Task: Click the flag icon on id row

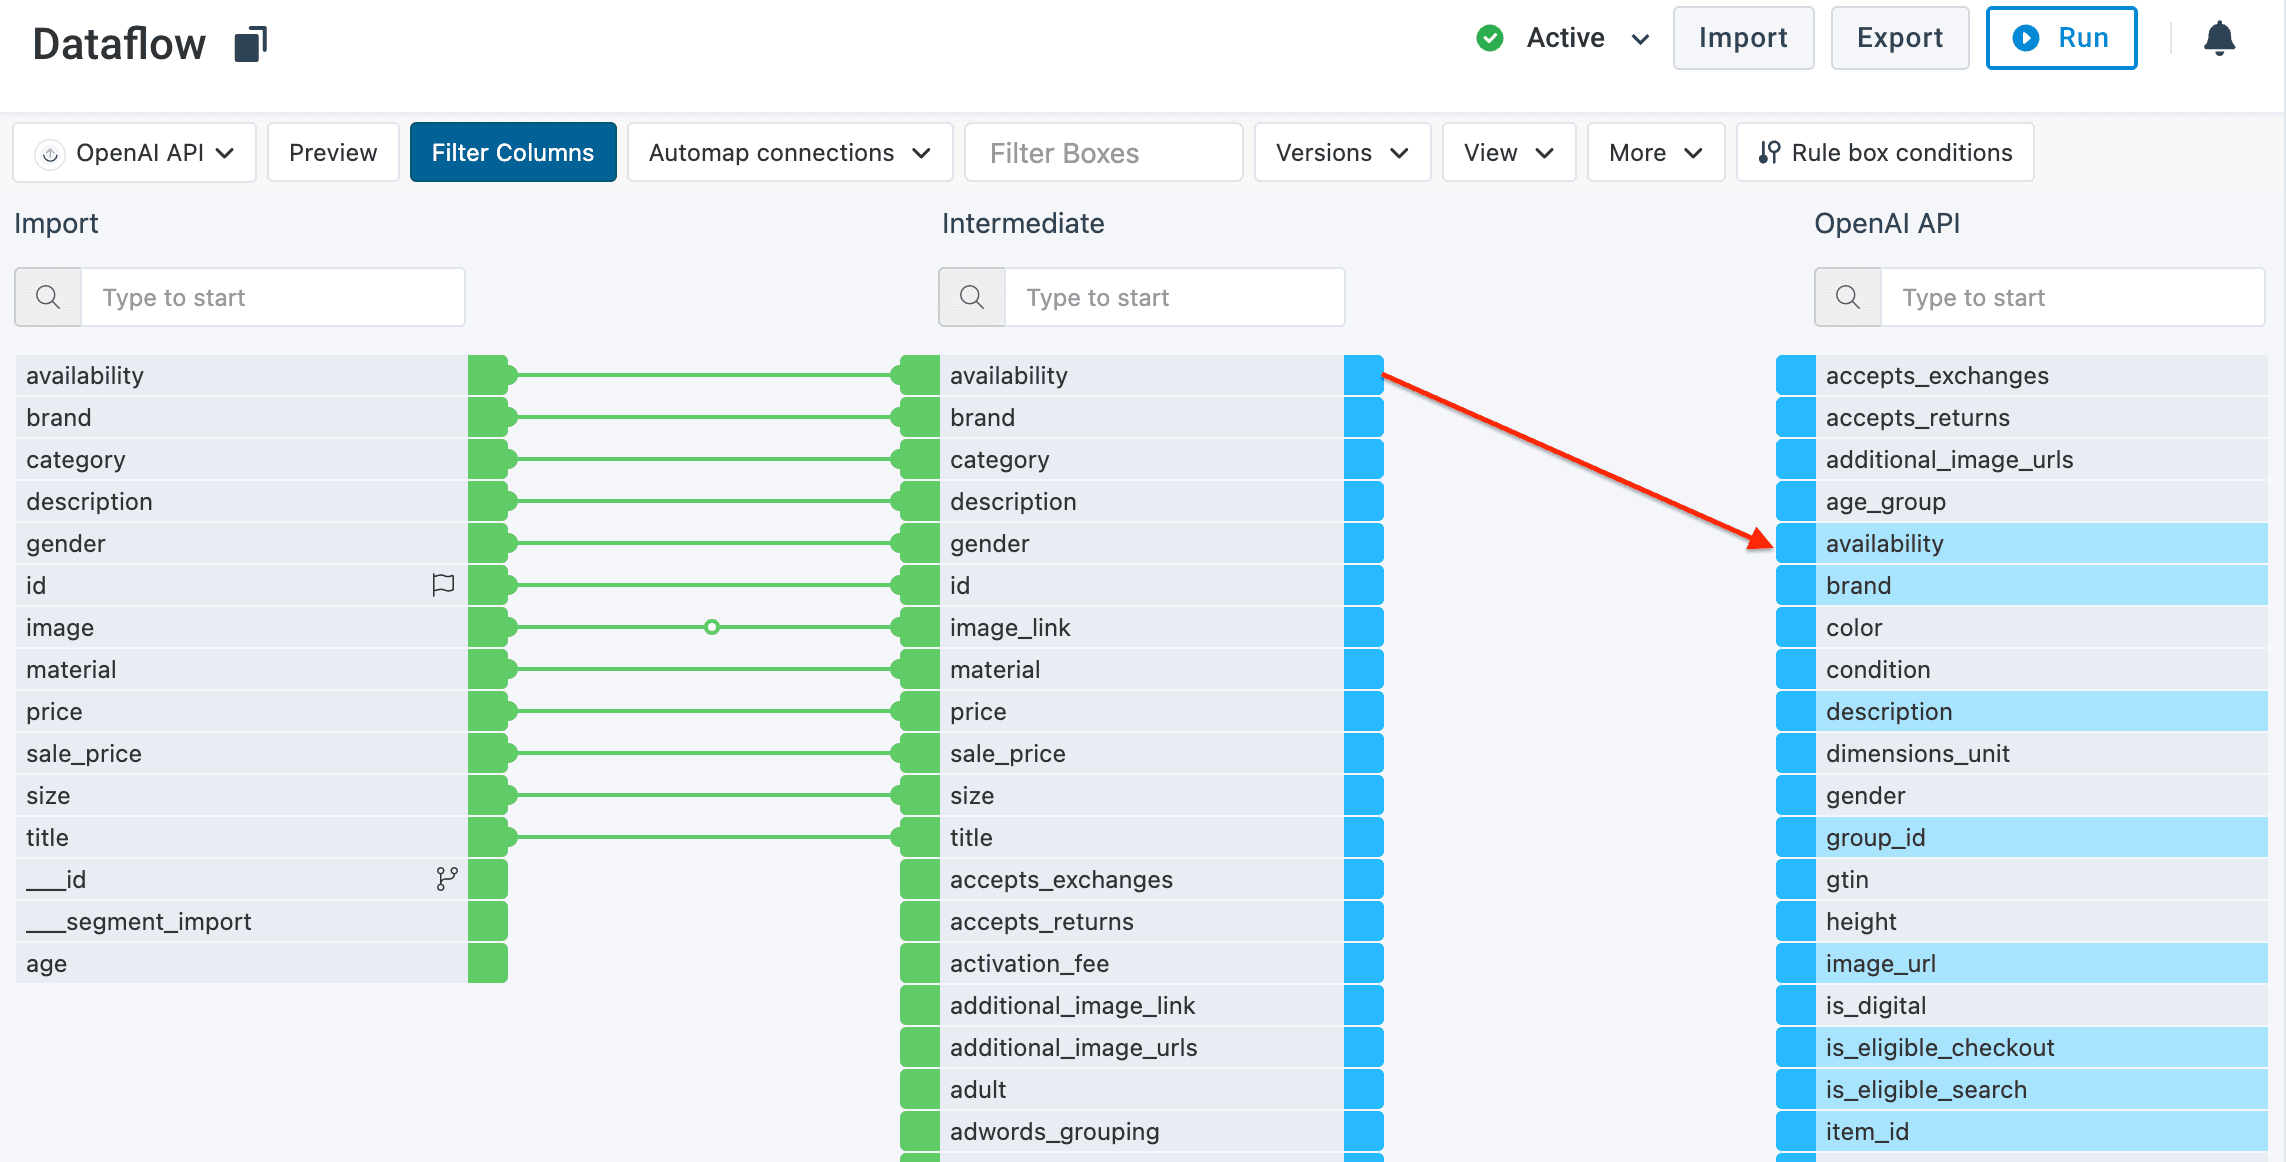Action: [443, 585]
